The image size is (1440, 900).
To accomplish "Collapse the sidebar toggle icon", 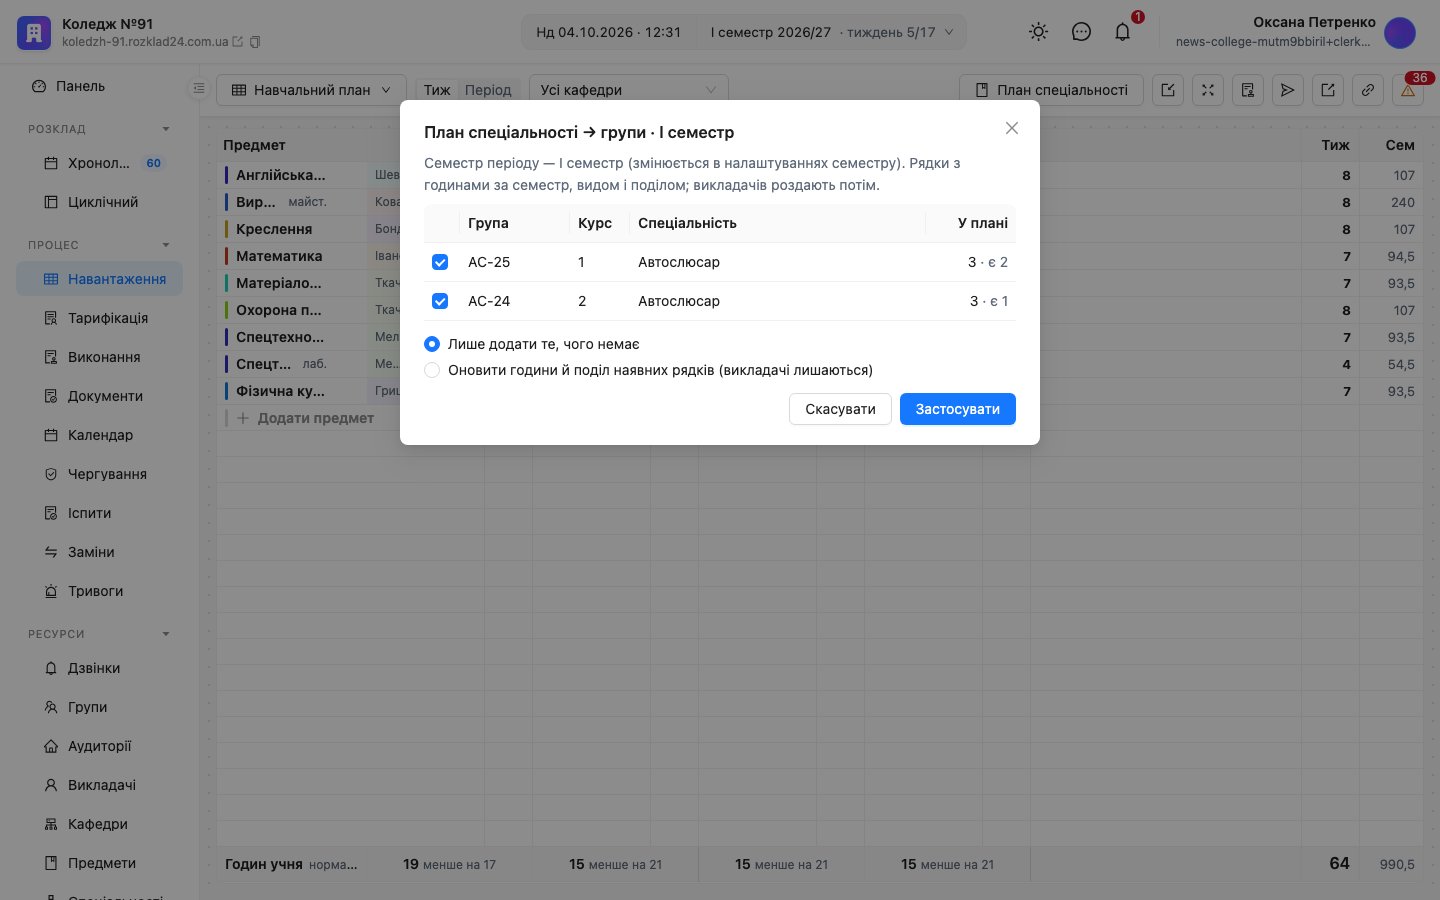I will click(x=199, y=89).
